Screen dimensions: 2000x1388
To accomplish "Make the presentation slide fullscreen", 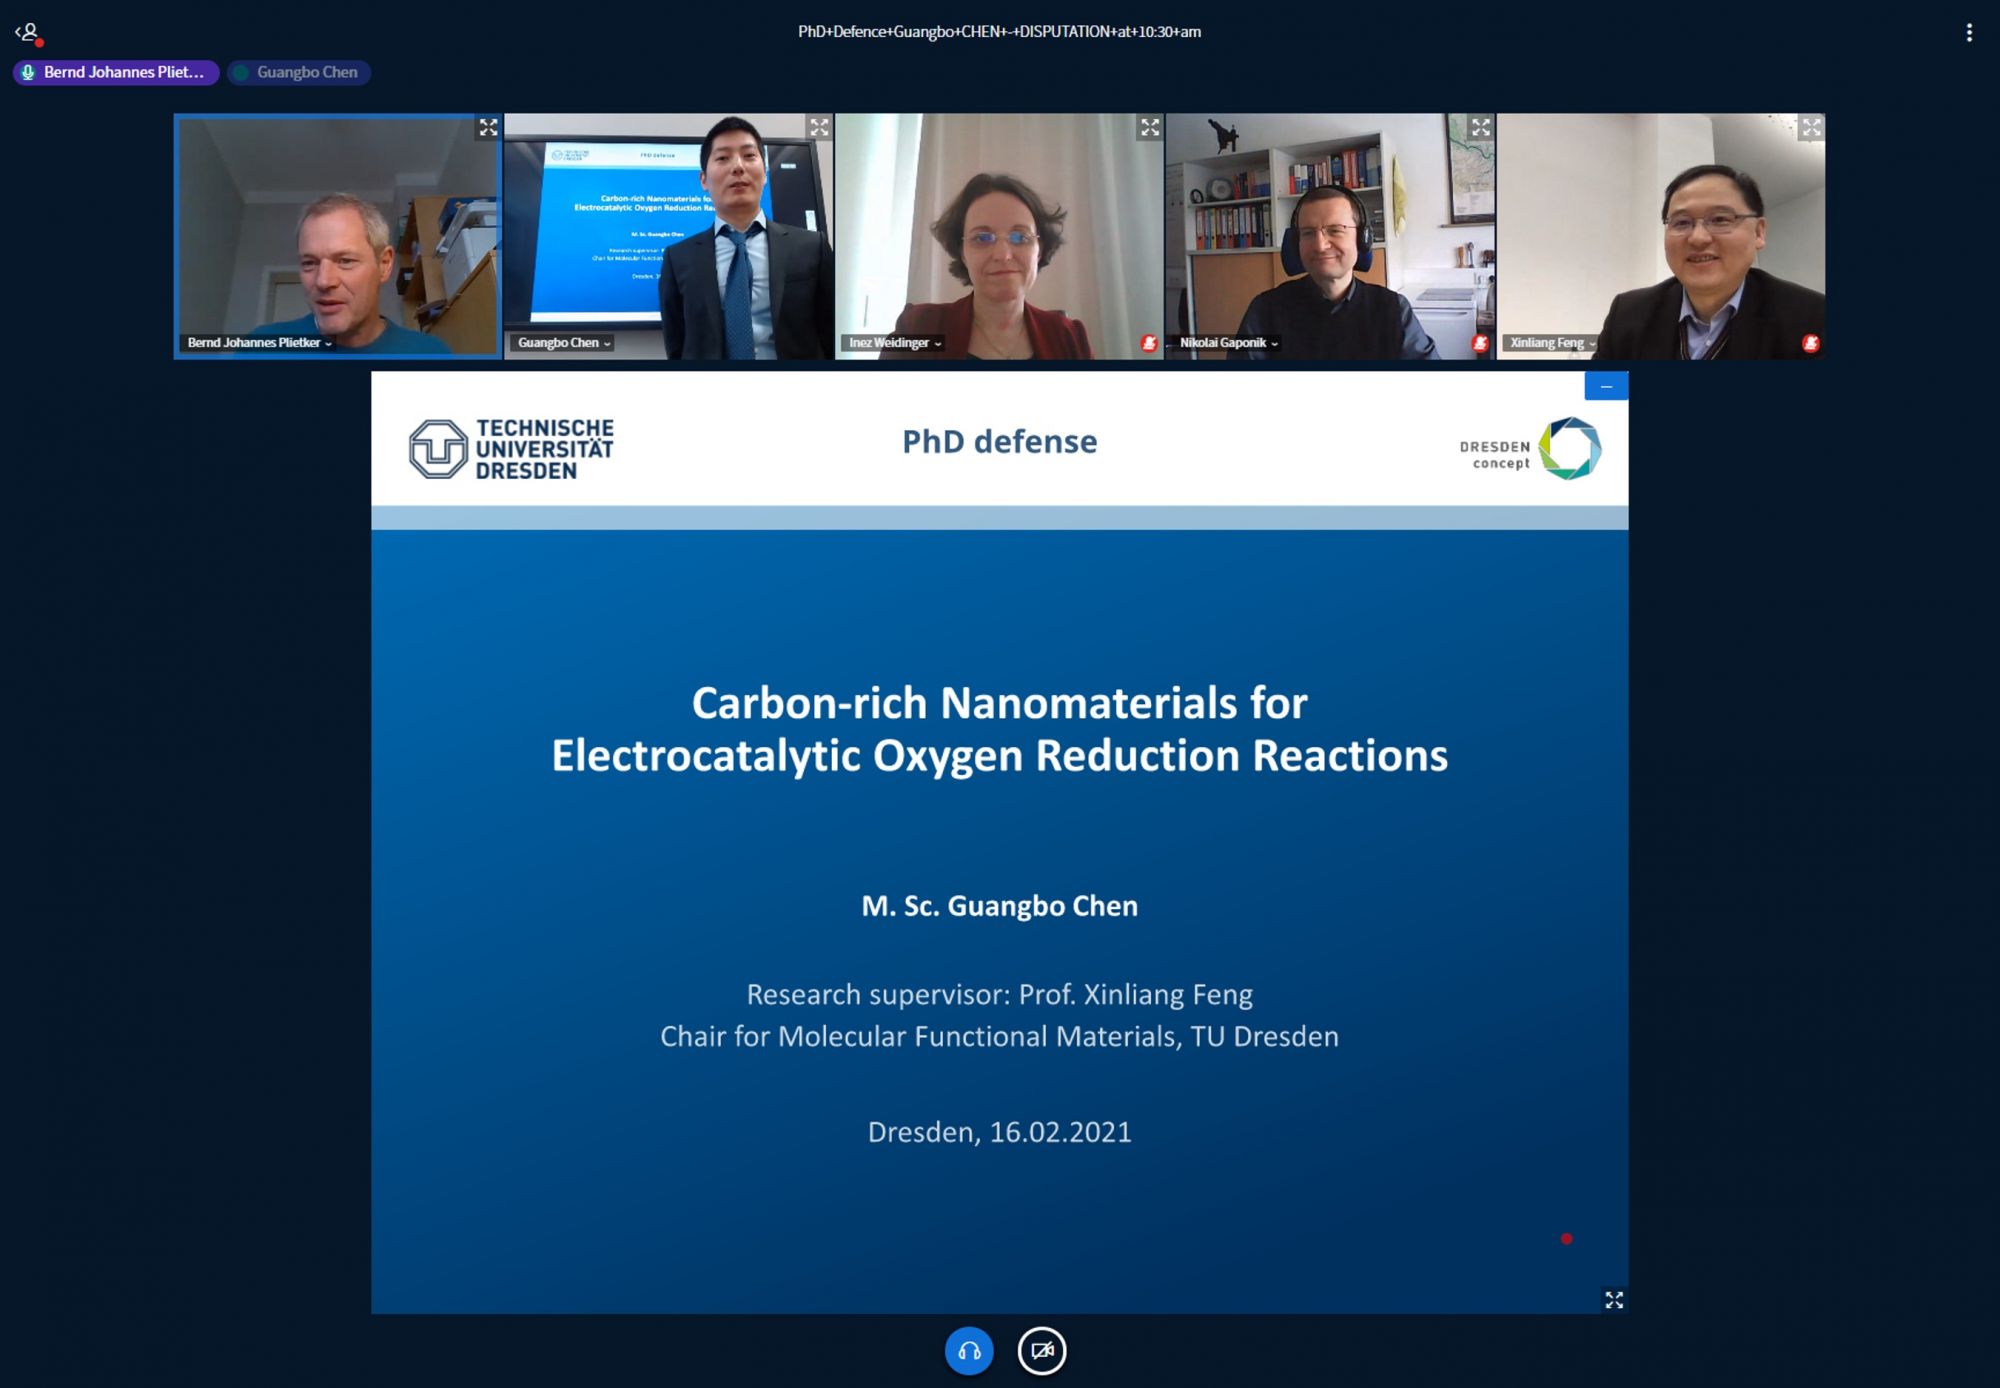I will click(x=1613, y=1299).
